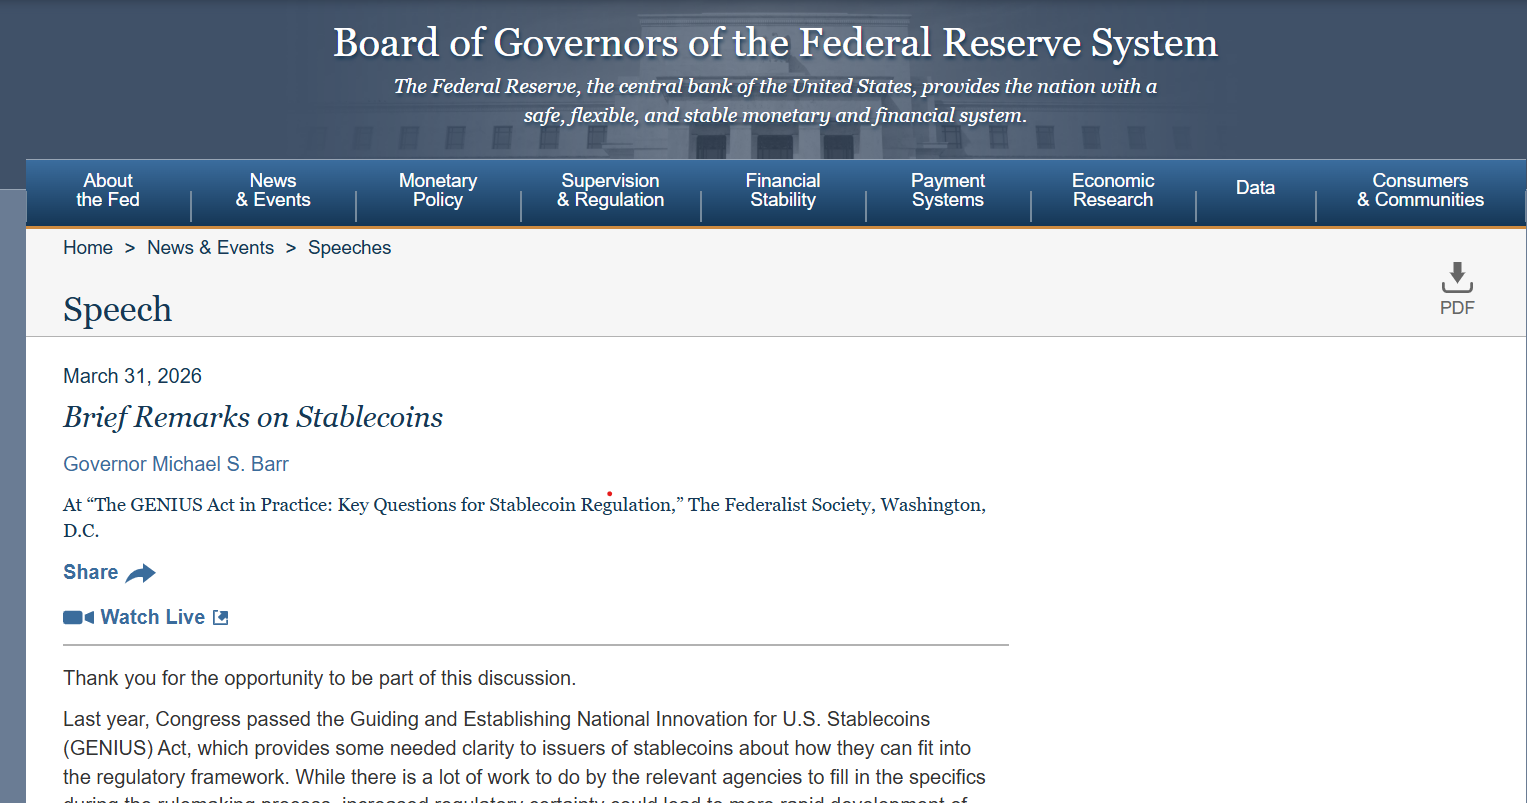Open the Consumers & Communities section
Image resolution: width=1527 pixels, height=803 pixels.
click(1420, 190)
